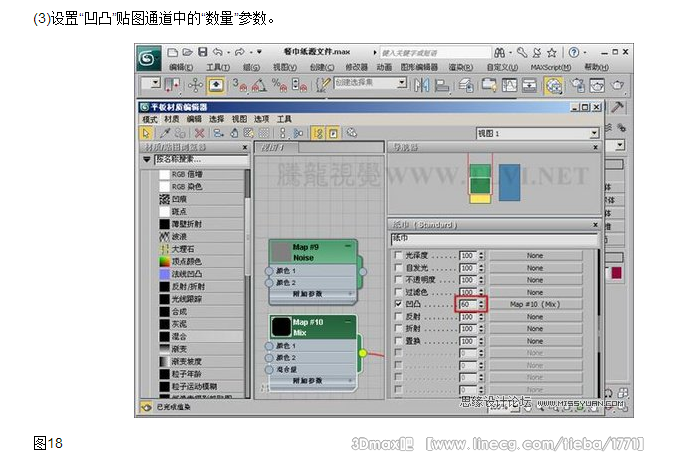This screenshot has width=673, height=461.
Task: Click the mirror tool in the main toolbar
Action: (x=422, y=85)
